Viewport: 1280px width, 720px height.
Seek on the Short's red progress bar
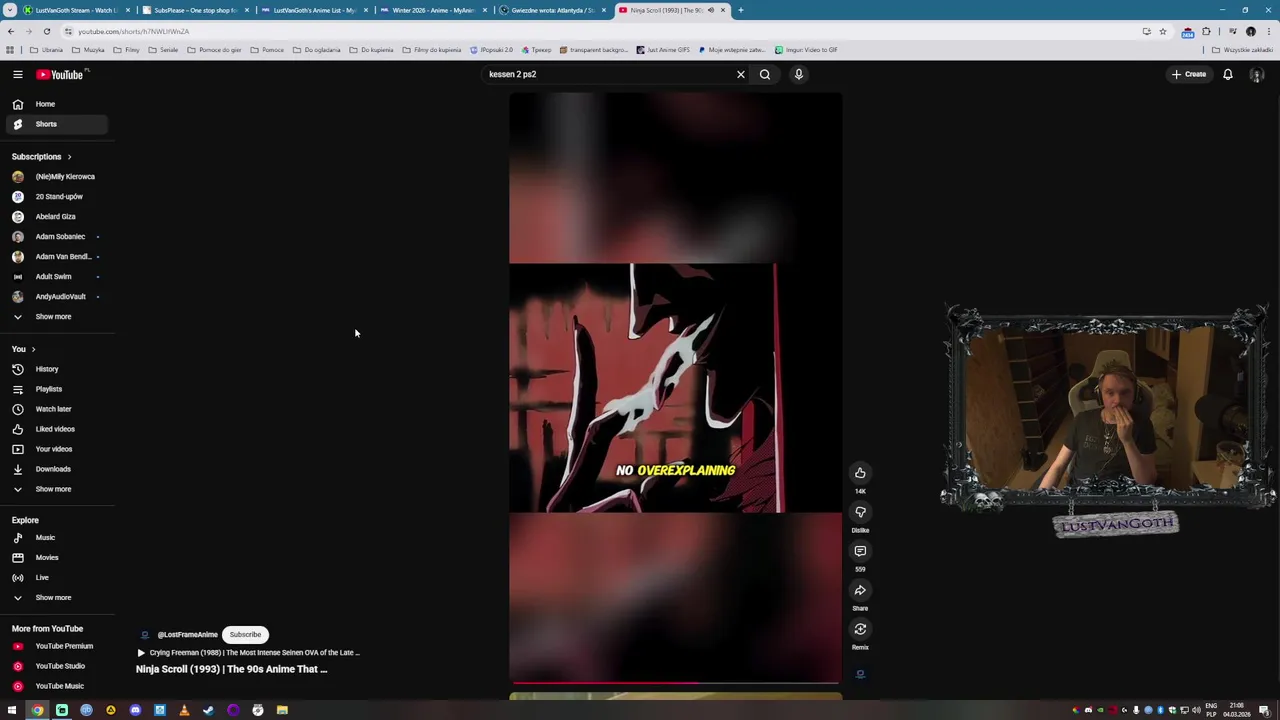pos(675,683)
